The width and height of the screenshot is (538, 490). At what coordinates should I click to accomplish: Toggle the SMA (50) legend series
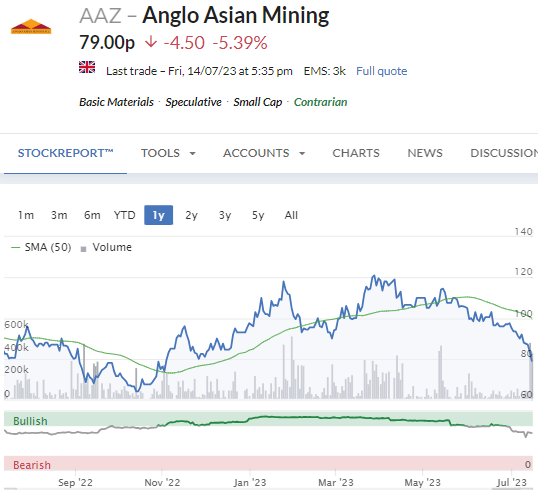coord(41,247)
